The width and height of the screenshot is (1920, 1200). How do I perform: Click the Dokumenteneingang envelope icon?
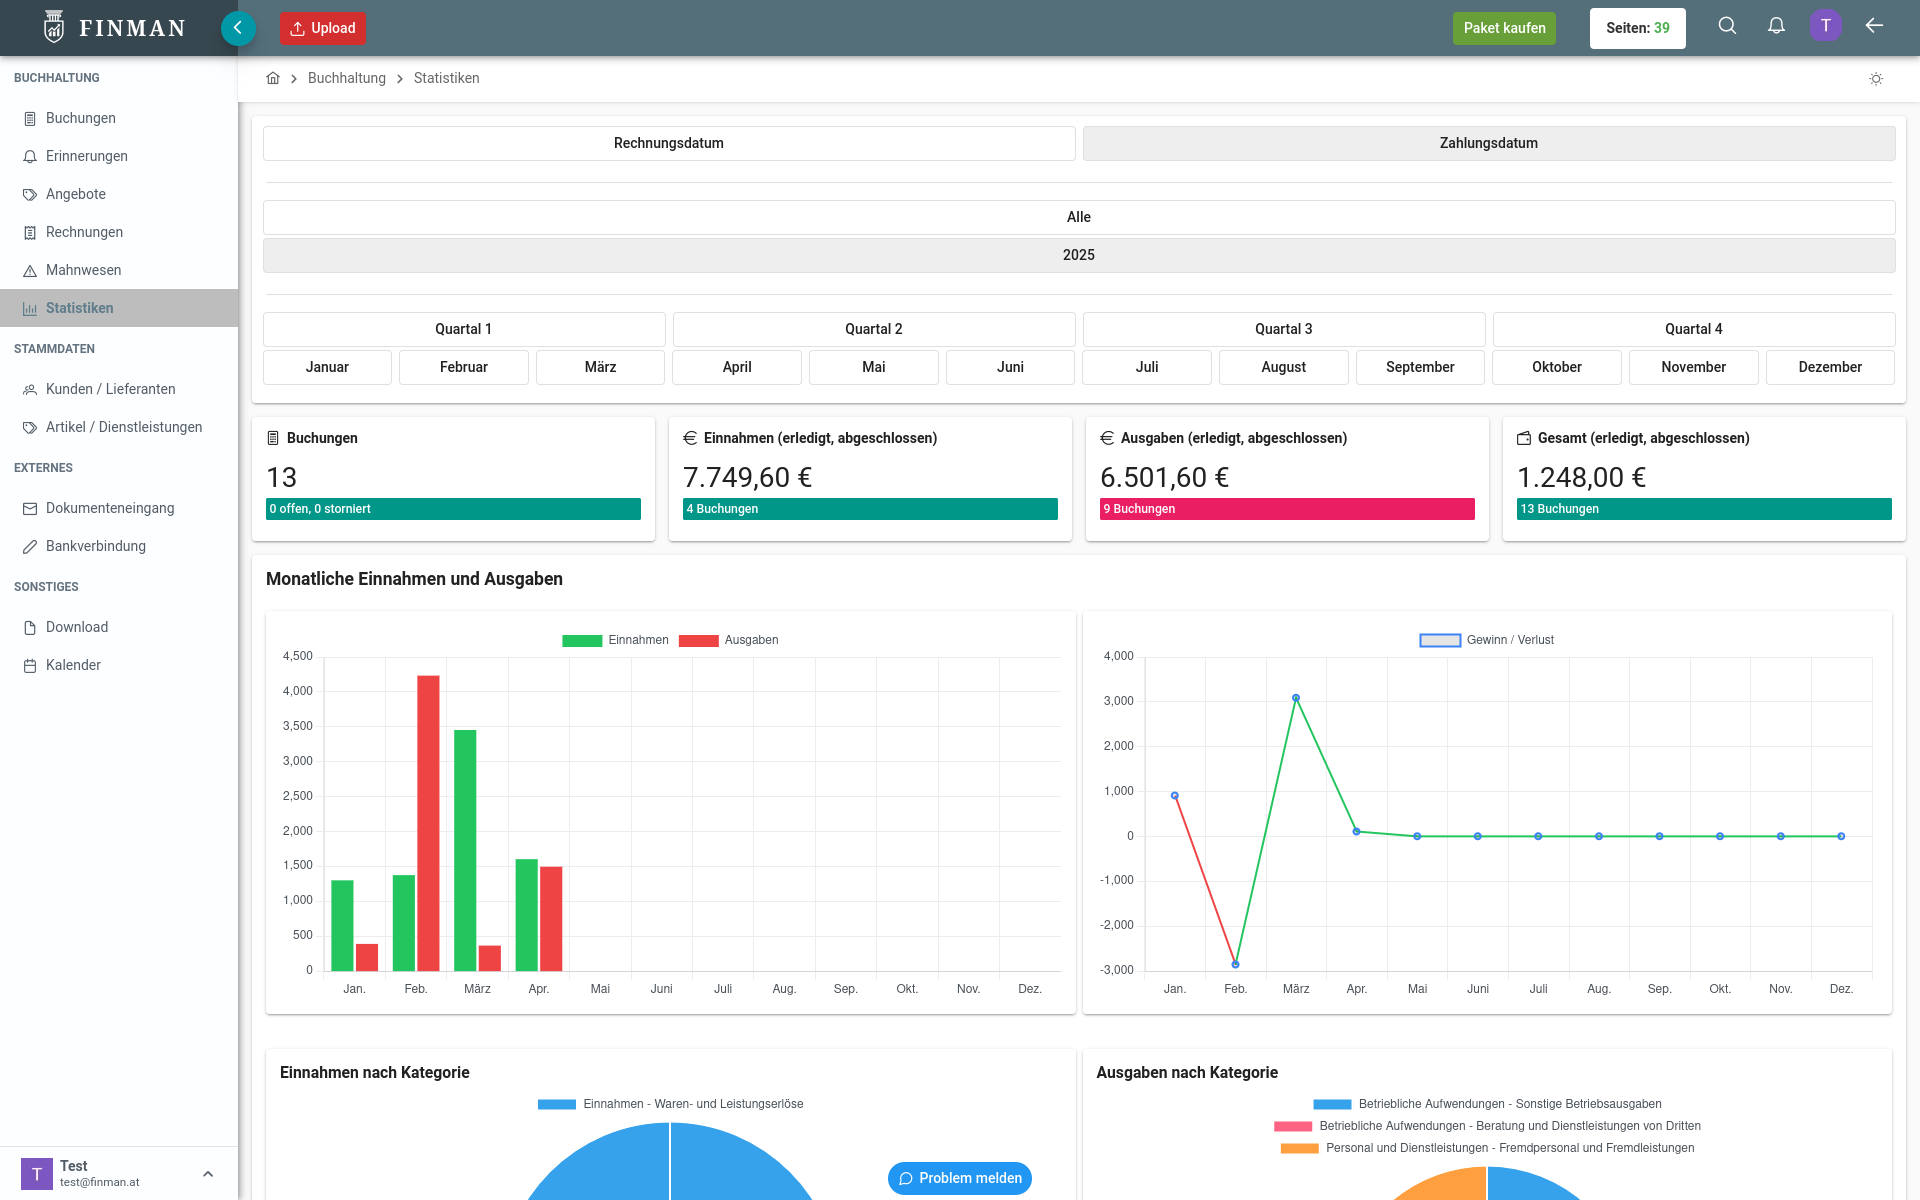pos(30,509)
